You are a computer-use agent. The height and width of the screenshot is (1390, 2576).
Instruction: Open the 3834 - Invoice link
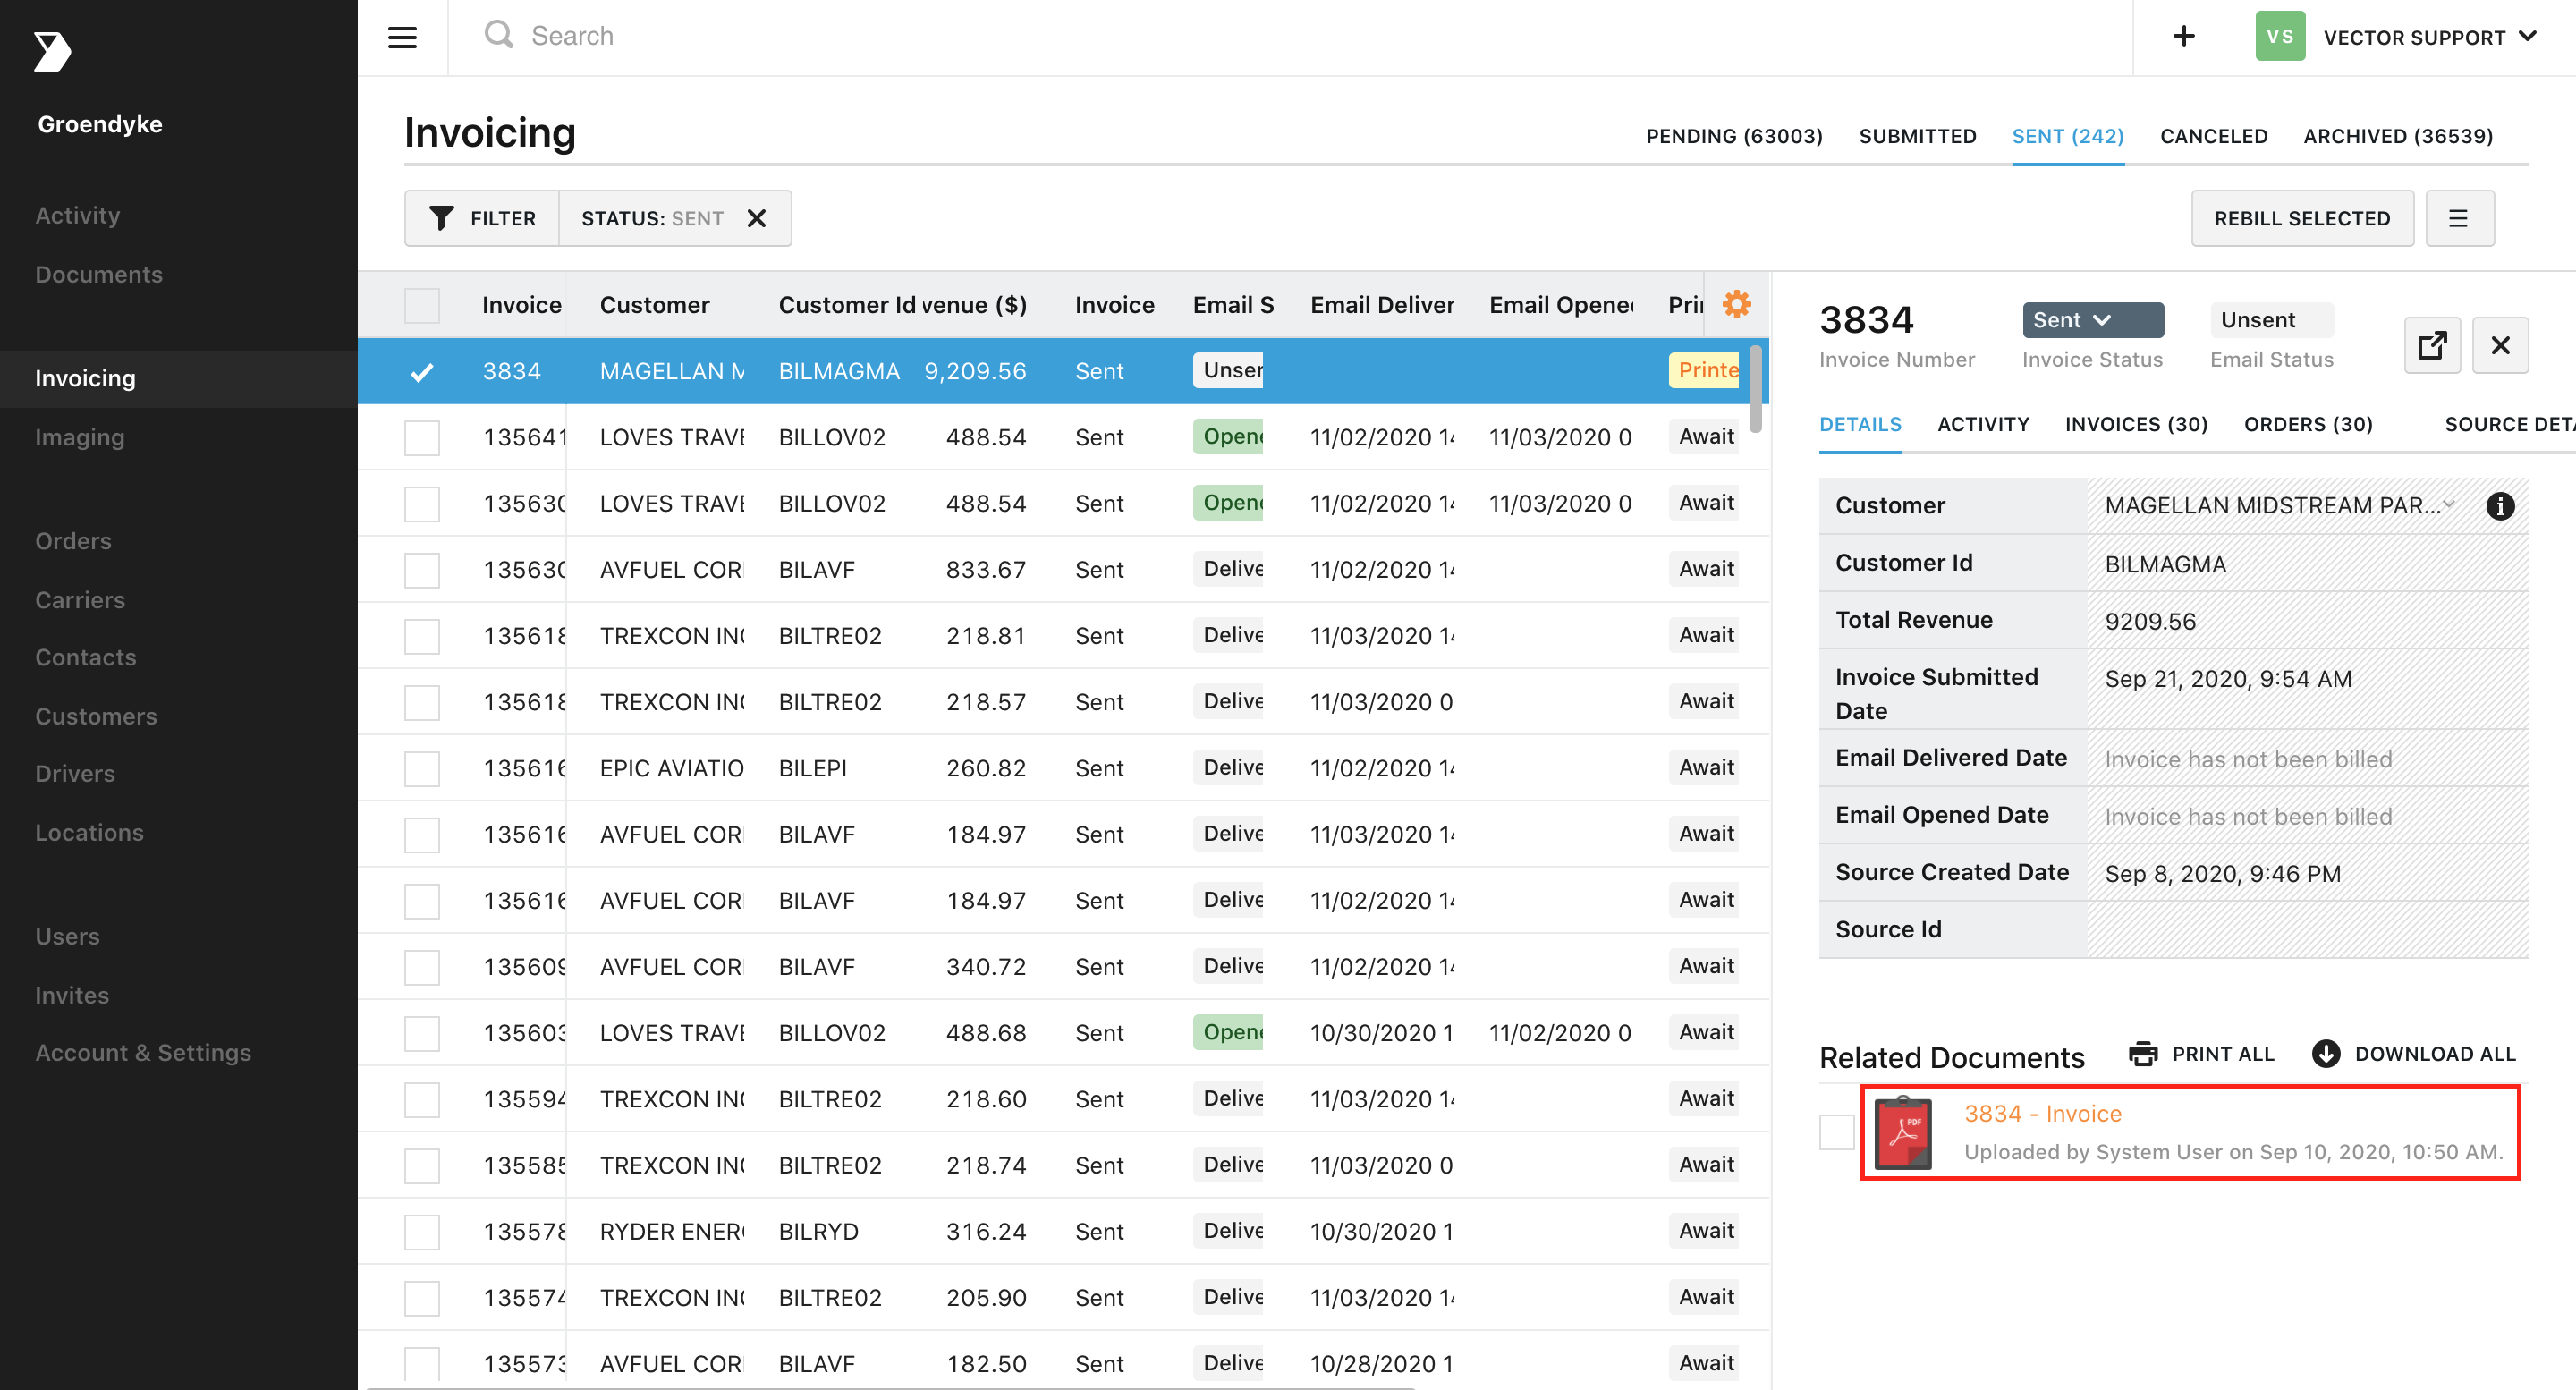point(2042,1113)
